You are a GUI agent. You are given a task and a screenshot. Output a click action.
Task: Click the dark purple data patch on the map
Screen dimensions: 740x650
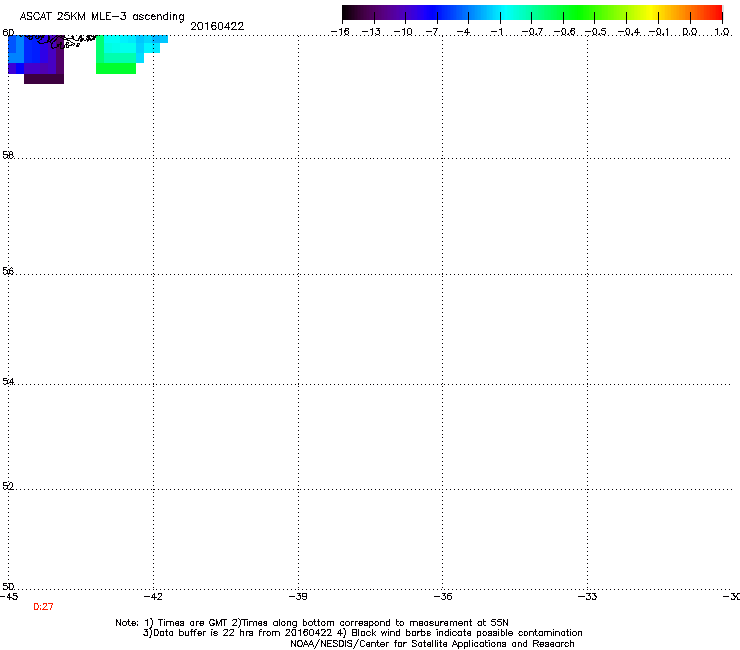tap(44, 79)
